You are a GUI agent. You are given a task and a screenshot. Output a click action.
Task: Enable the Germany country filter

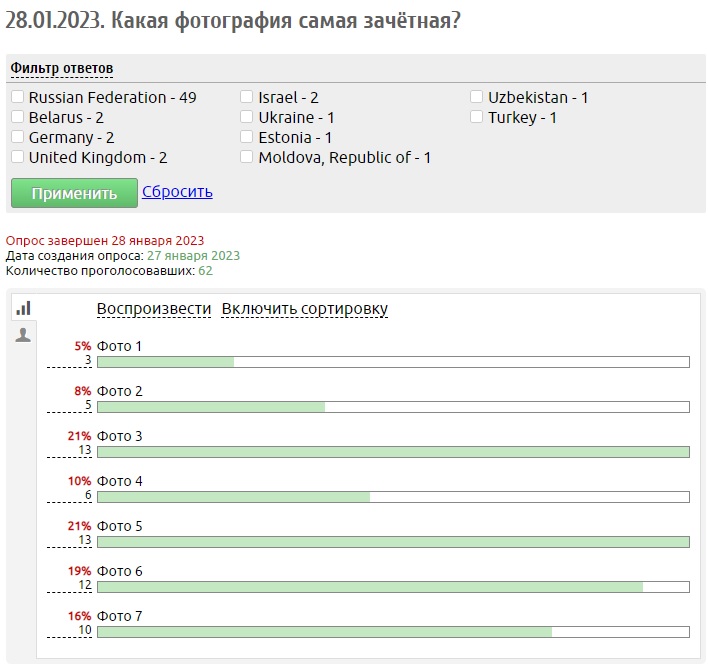pos(18,138)
